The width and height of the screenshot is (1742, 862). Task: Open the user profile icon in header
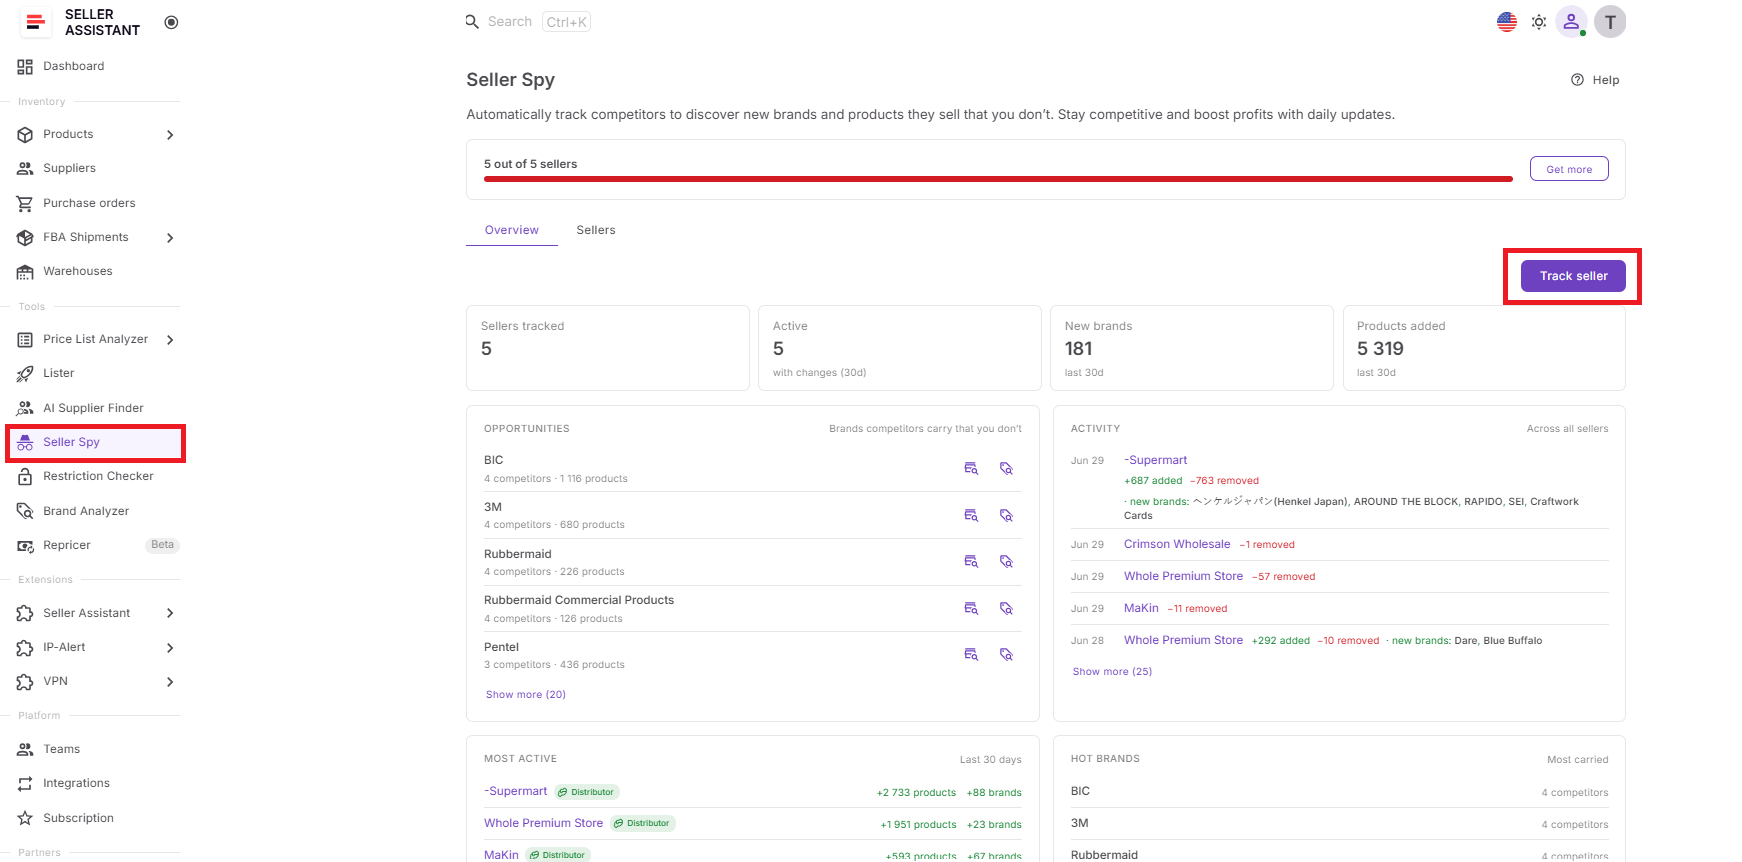point(1571,22)
